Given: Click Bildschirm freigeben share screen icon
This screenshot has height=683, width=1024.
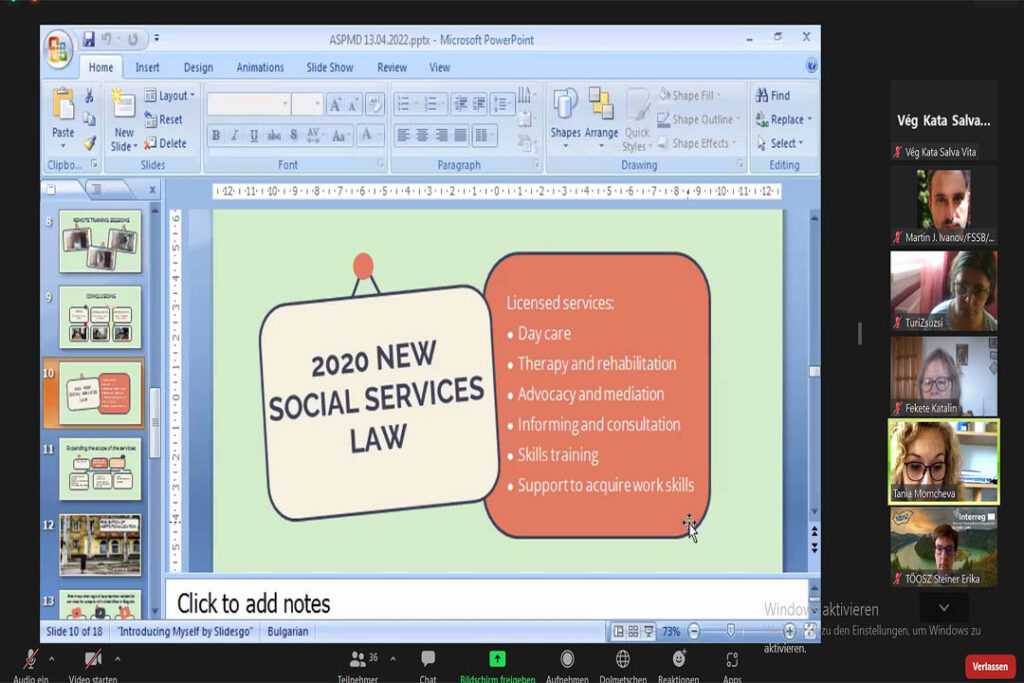Looking at the screenshot, I should [497, 659].
